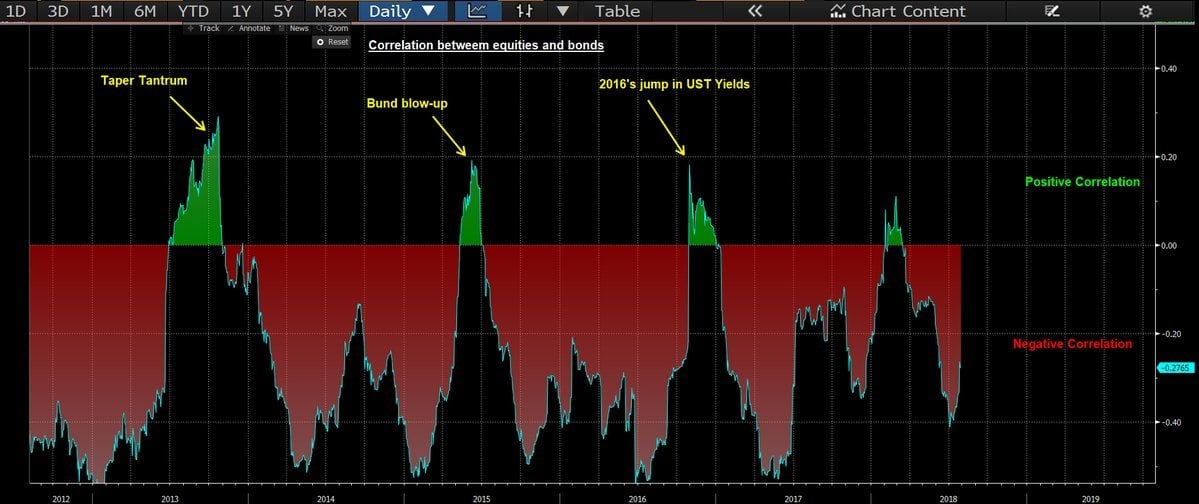The height and width of the screenshot is (504, 1199).
Task: Click the Taper Tantrum annotation label
Action: 143,79
